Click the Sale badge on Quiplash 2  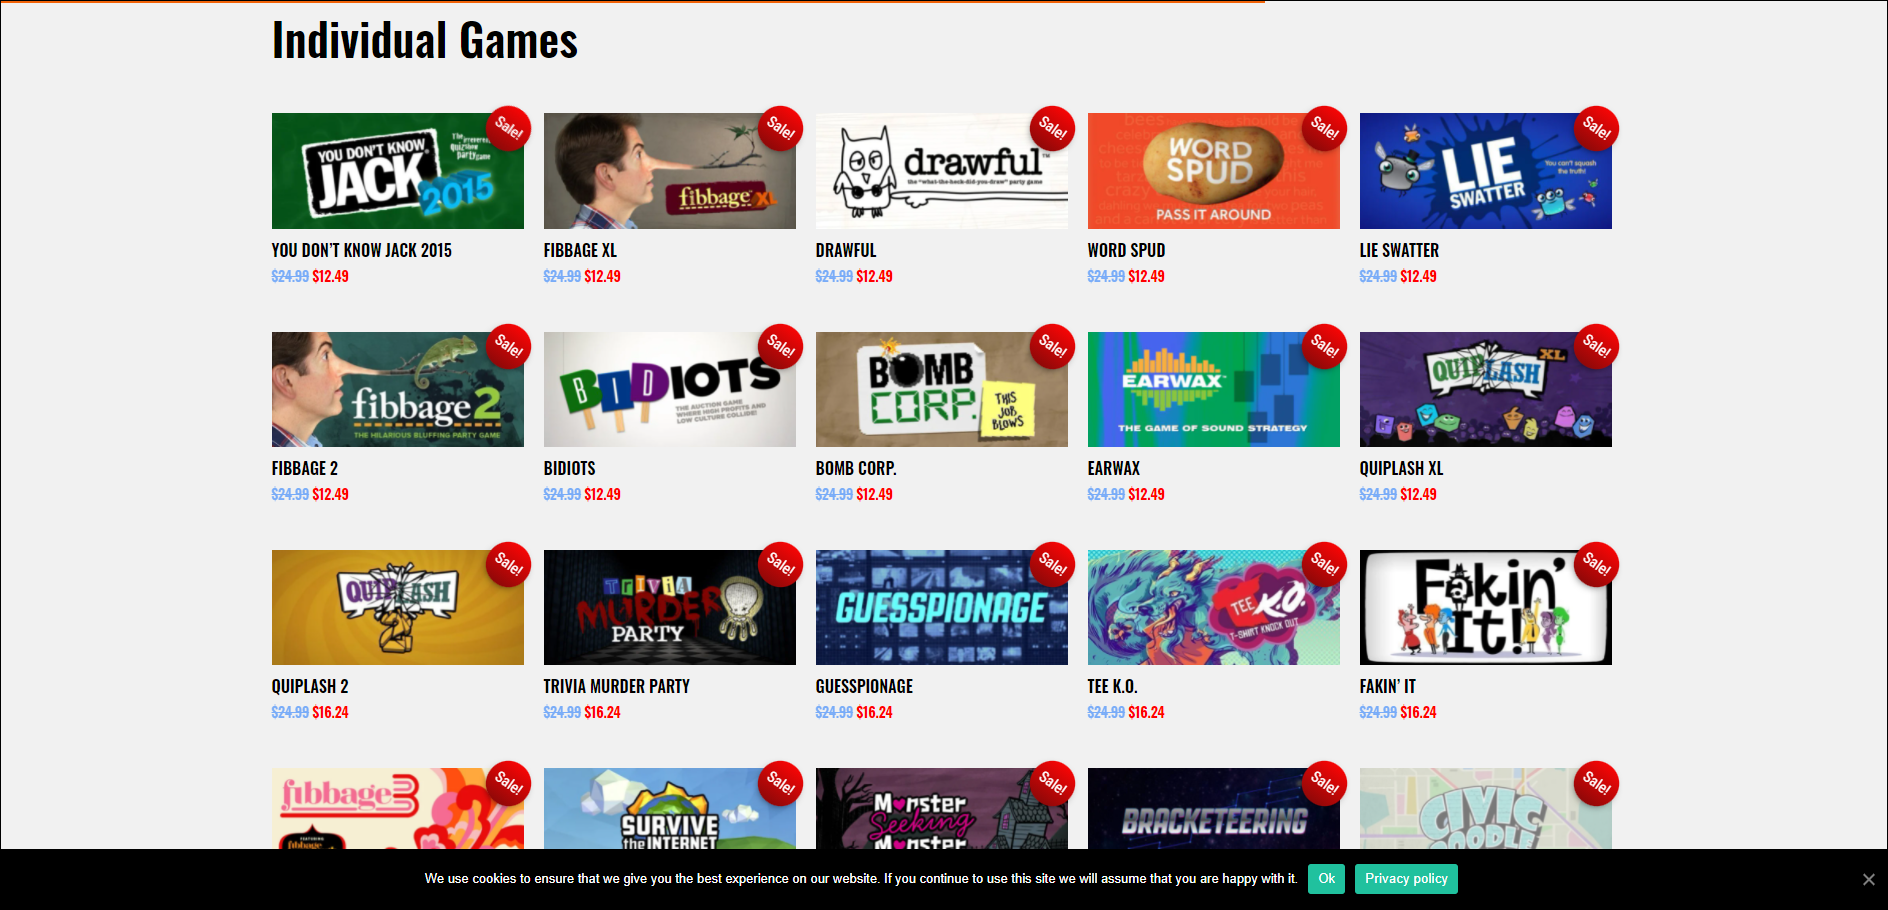tap(508, 564)
